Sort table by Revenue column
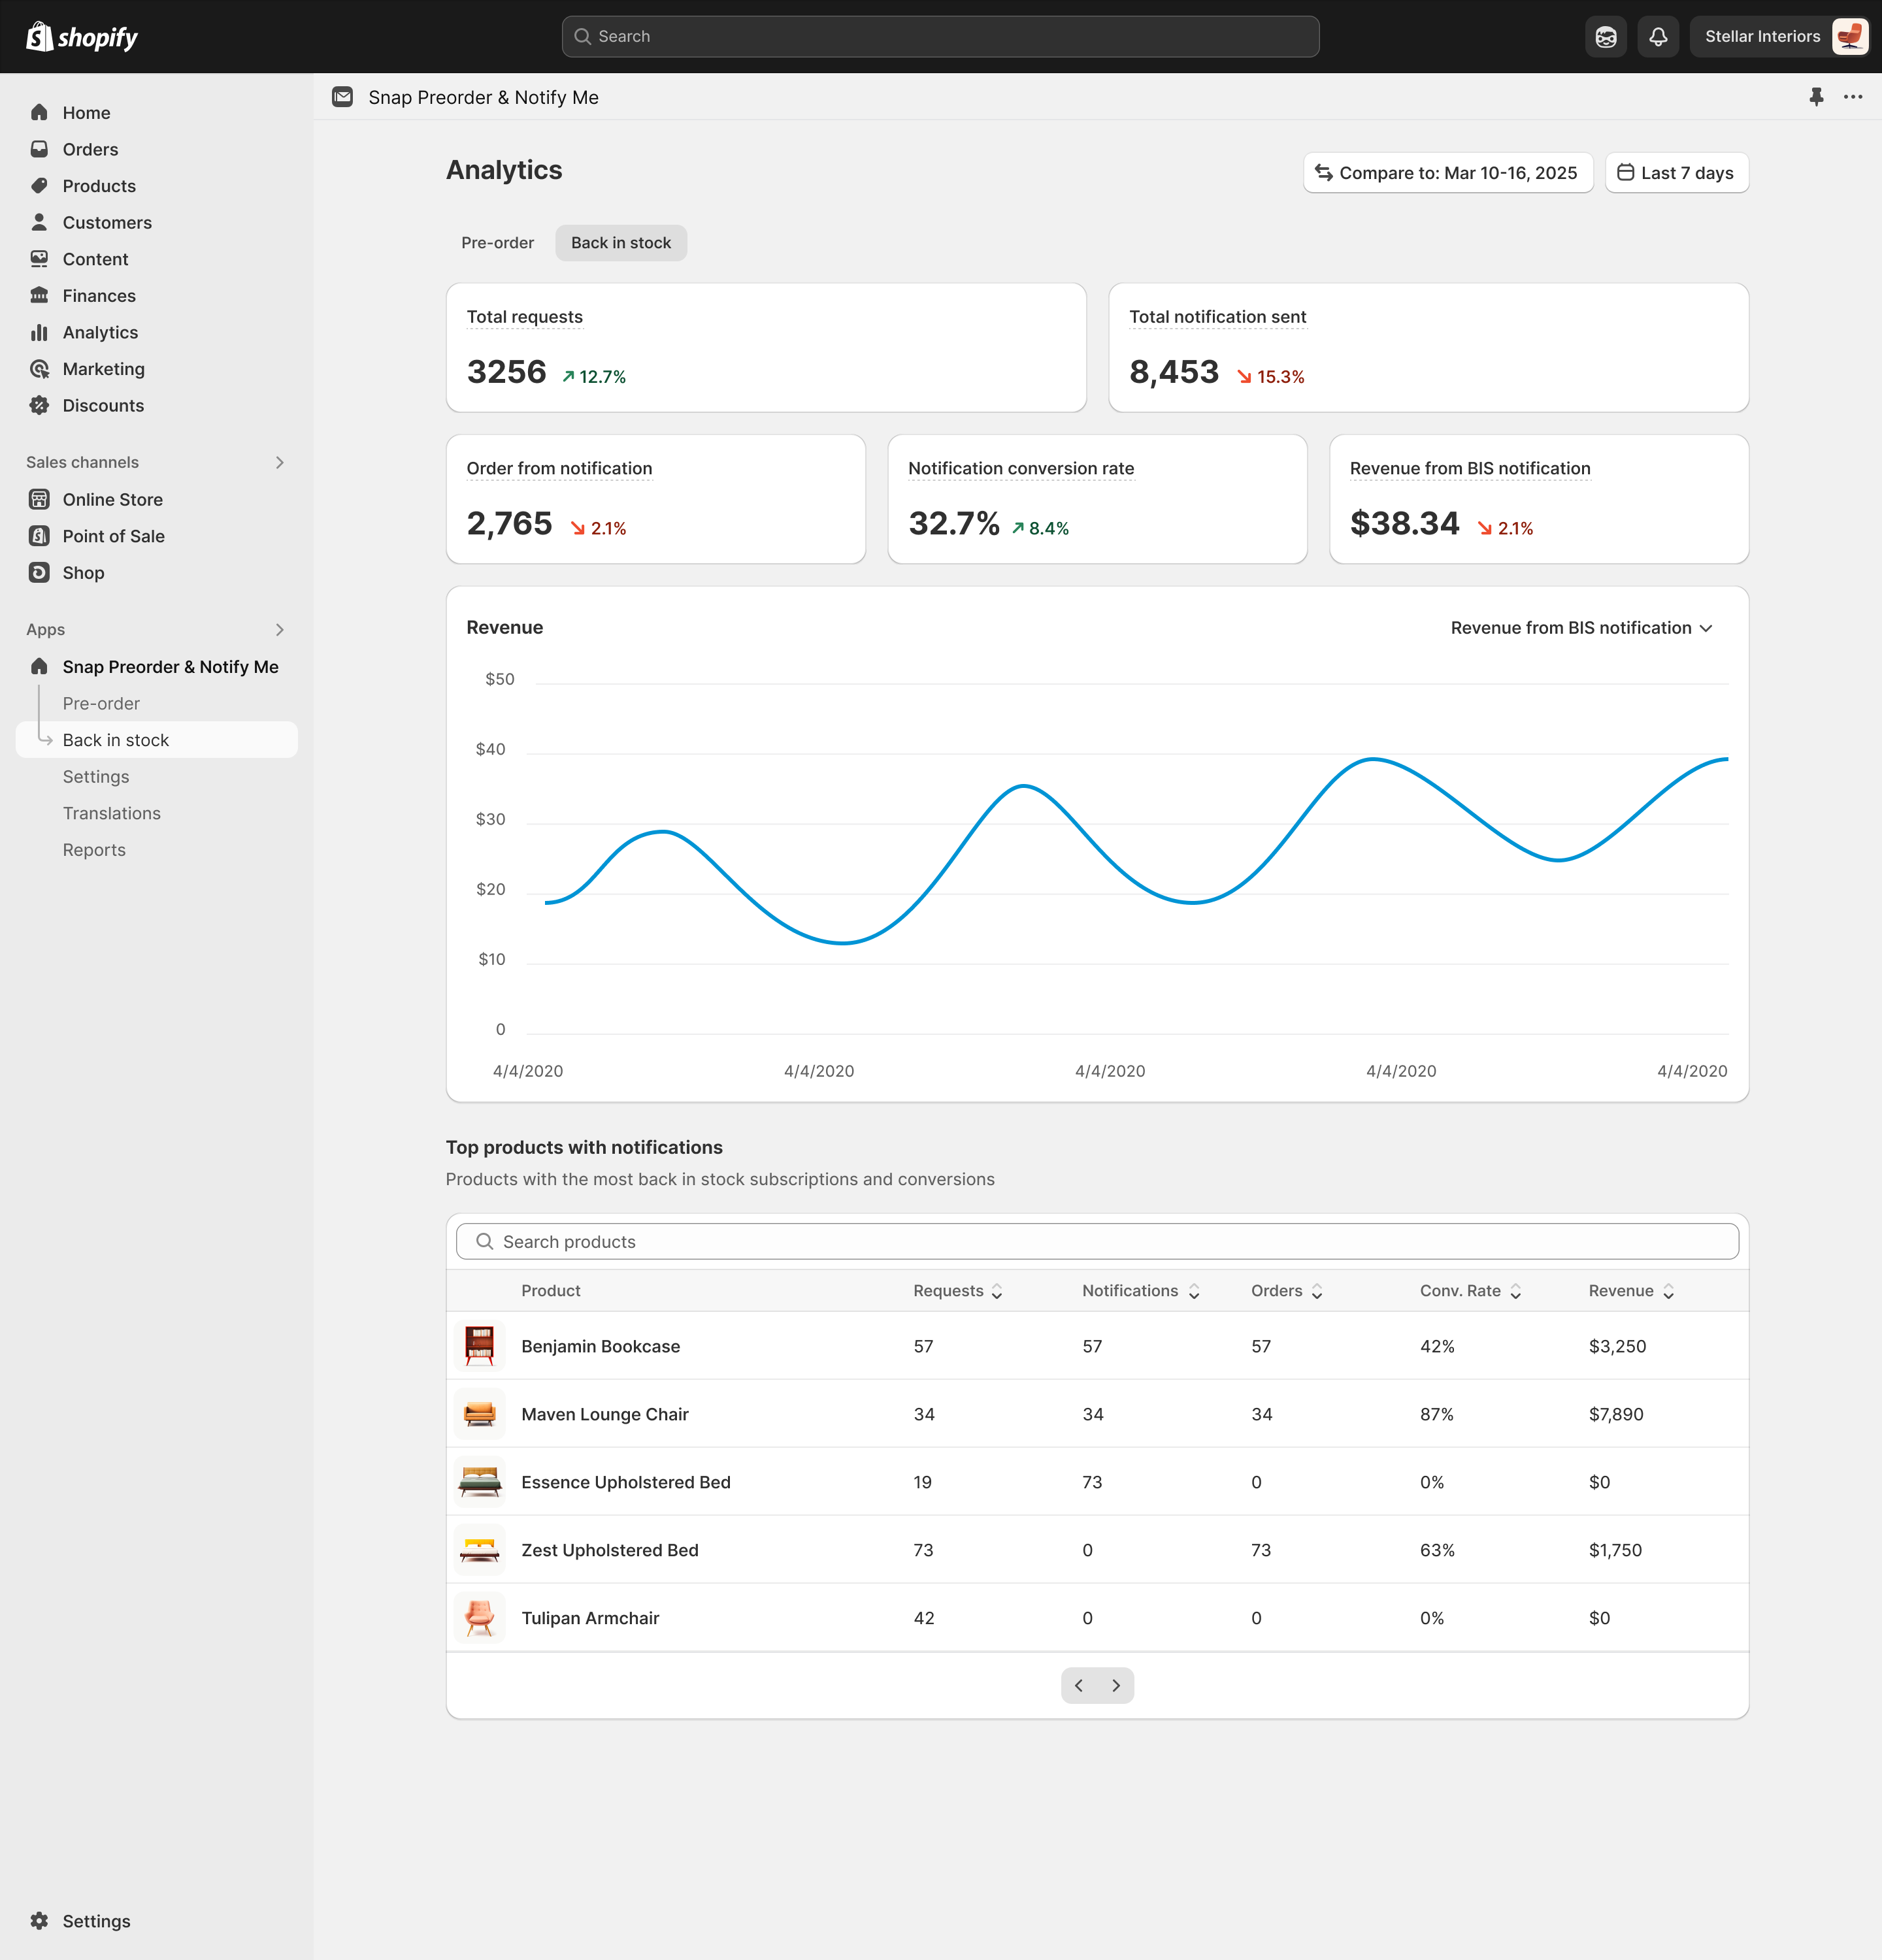 [x=1631, y=1291]
